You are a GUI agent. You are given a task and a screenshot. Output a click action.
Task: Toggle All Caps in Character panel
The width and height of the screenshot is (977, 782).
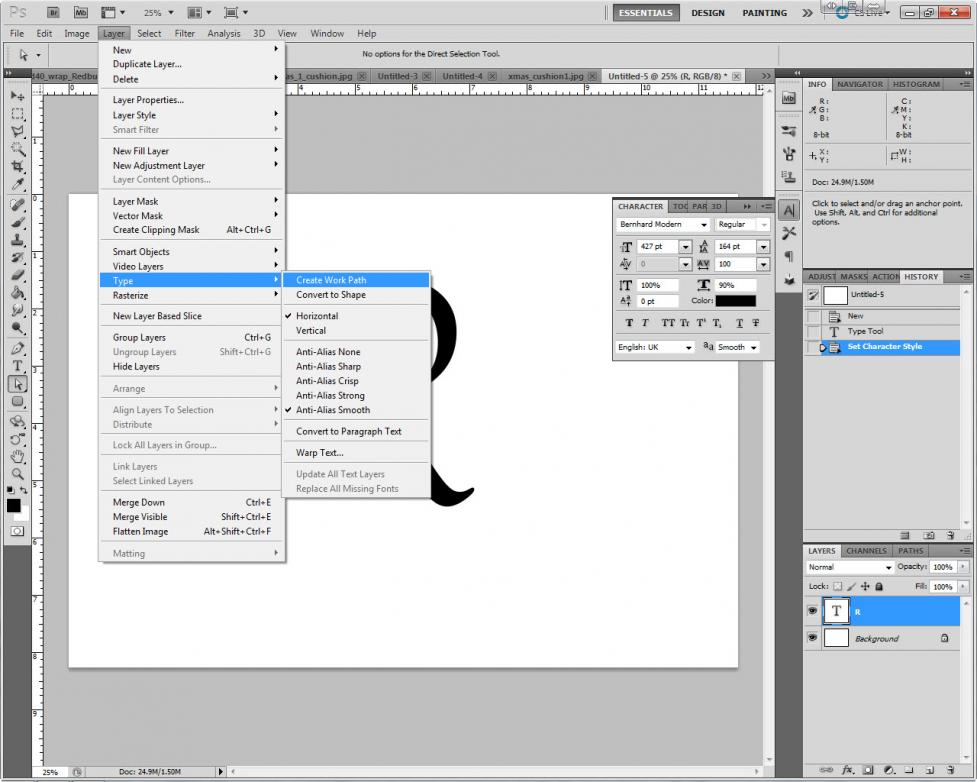tap(668, 323)
